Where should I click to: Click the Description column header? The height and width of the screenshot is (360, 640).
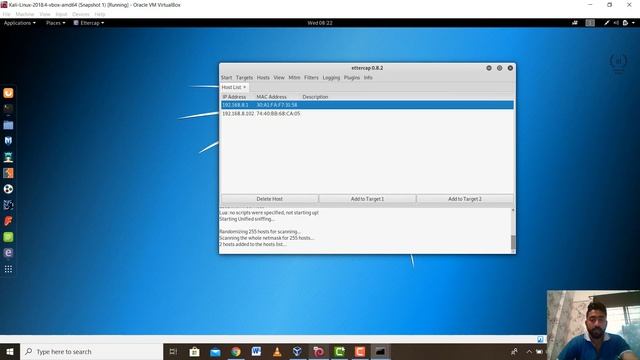tap(315, 97)
